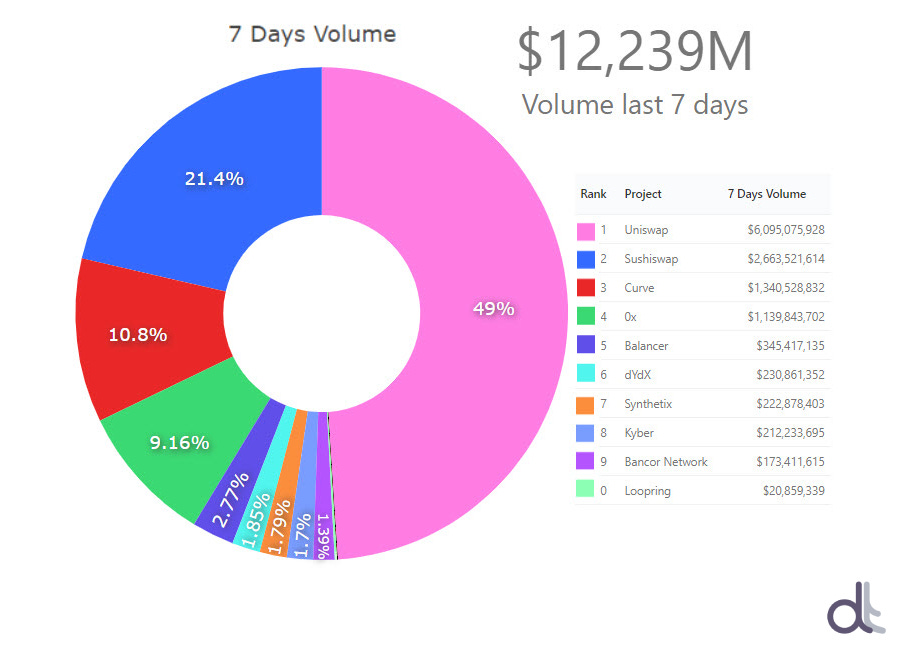
Task: Click the Rank column header
Action: click(x=593, y=194)
